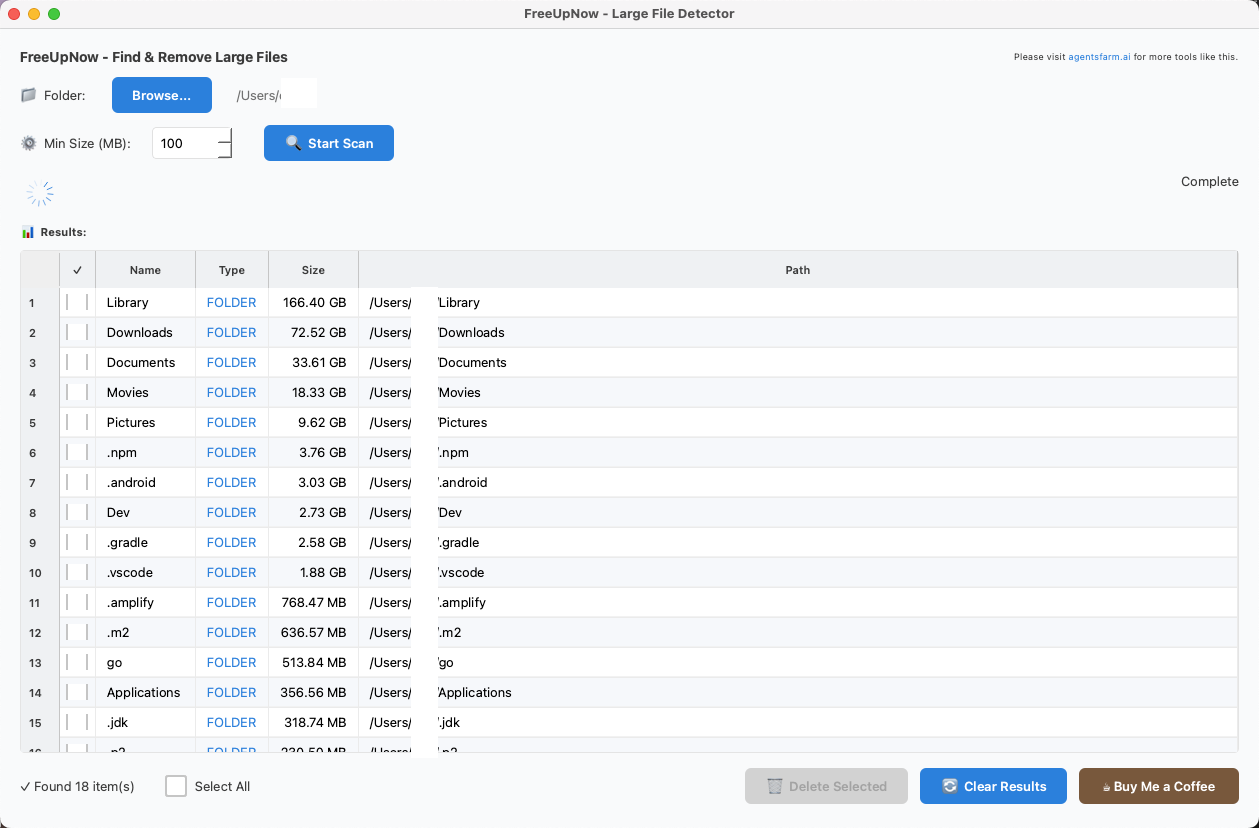Click the trash Delete Selected button
Image resolution: width=1259 pixels, height=828 pixels.
(826, 786)
